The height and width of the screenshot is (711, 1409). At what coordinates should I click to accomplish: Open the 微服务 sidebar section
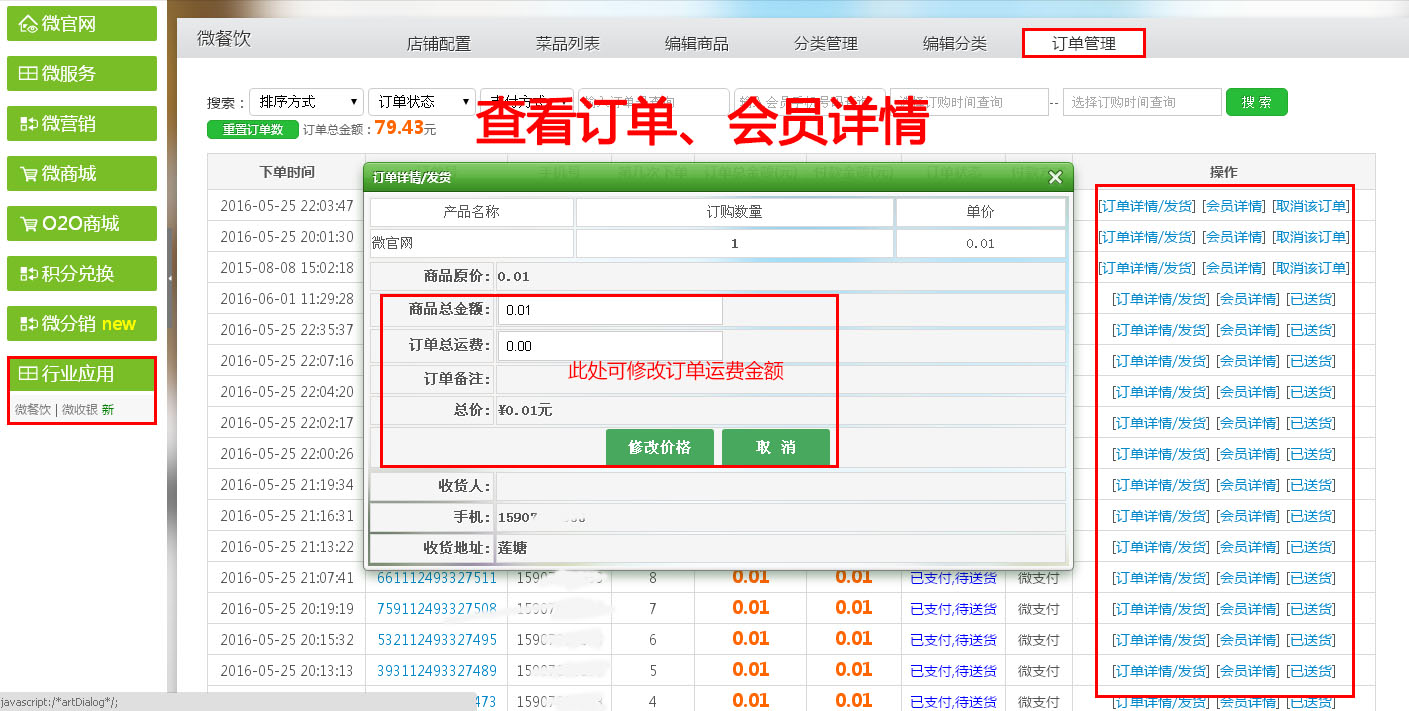tap(81, 74)
